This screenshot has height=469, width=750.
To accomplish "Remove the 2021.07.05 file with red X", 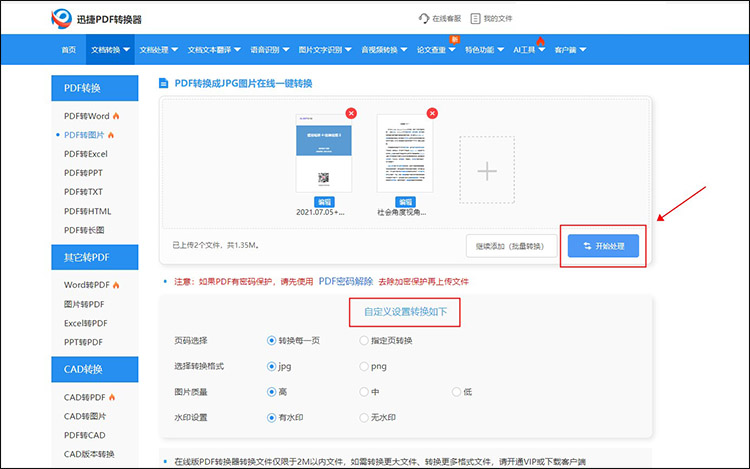I will 351,113.
